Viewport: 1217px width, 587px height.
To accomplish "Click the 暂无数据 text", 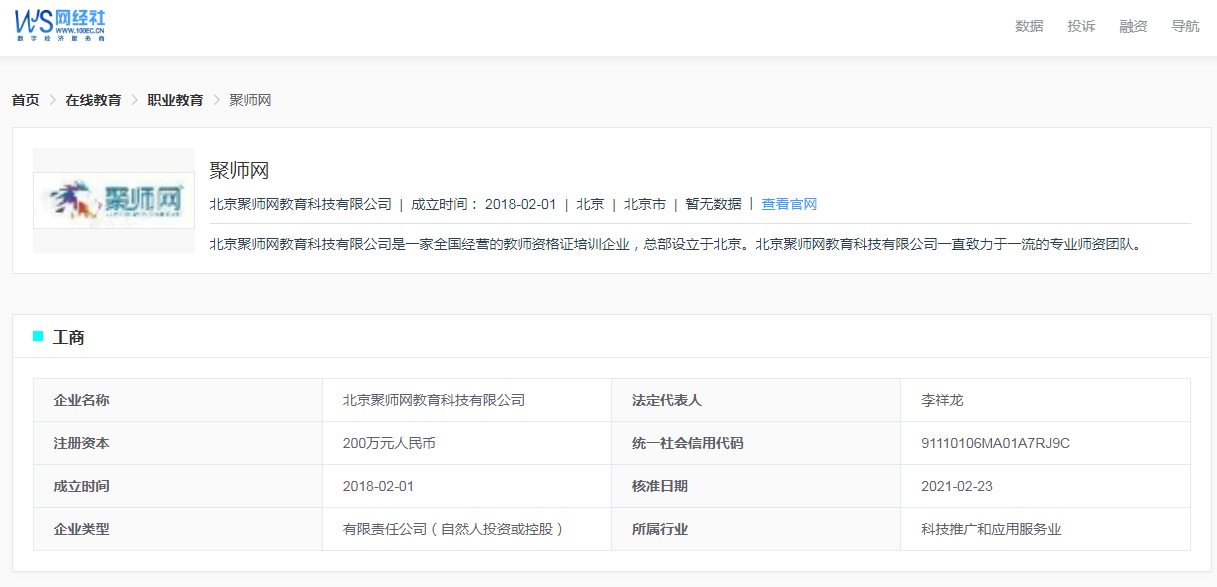I will 713,204.
